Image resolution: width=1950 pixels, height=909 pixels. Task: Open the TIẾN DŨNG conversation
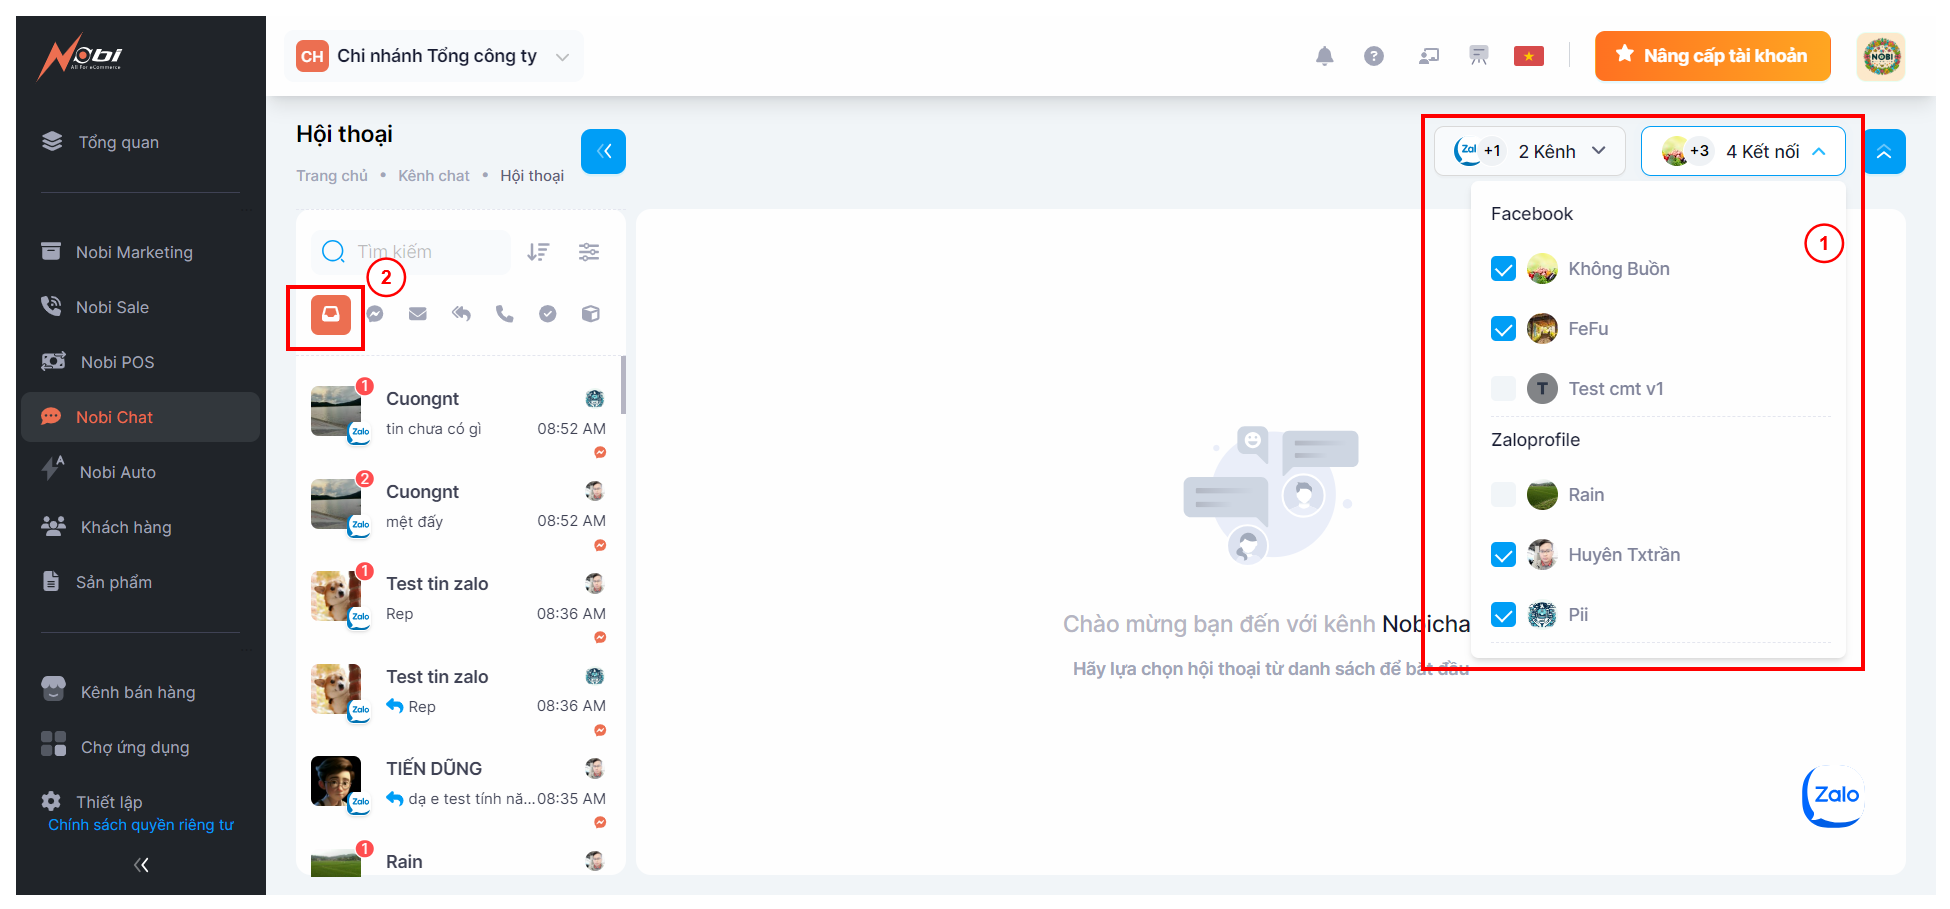(460, 782)
